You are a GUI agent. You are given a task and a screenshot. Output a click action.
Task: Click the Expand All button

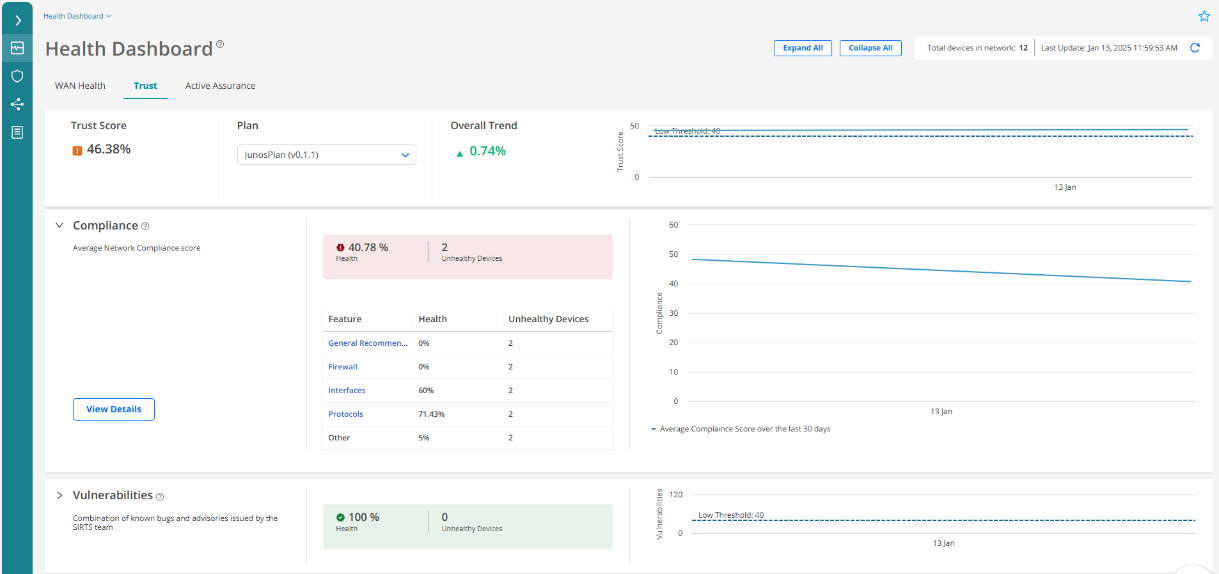[x=802, y=48]
